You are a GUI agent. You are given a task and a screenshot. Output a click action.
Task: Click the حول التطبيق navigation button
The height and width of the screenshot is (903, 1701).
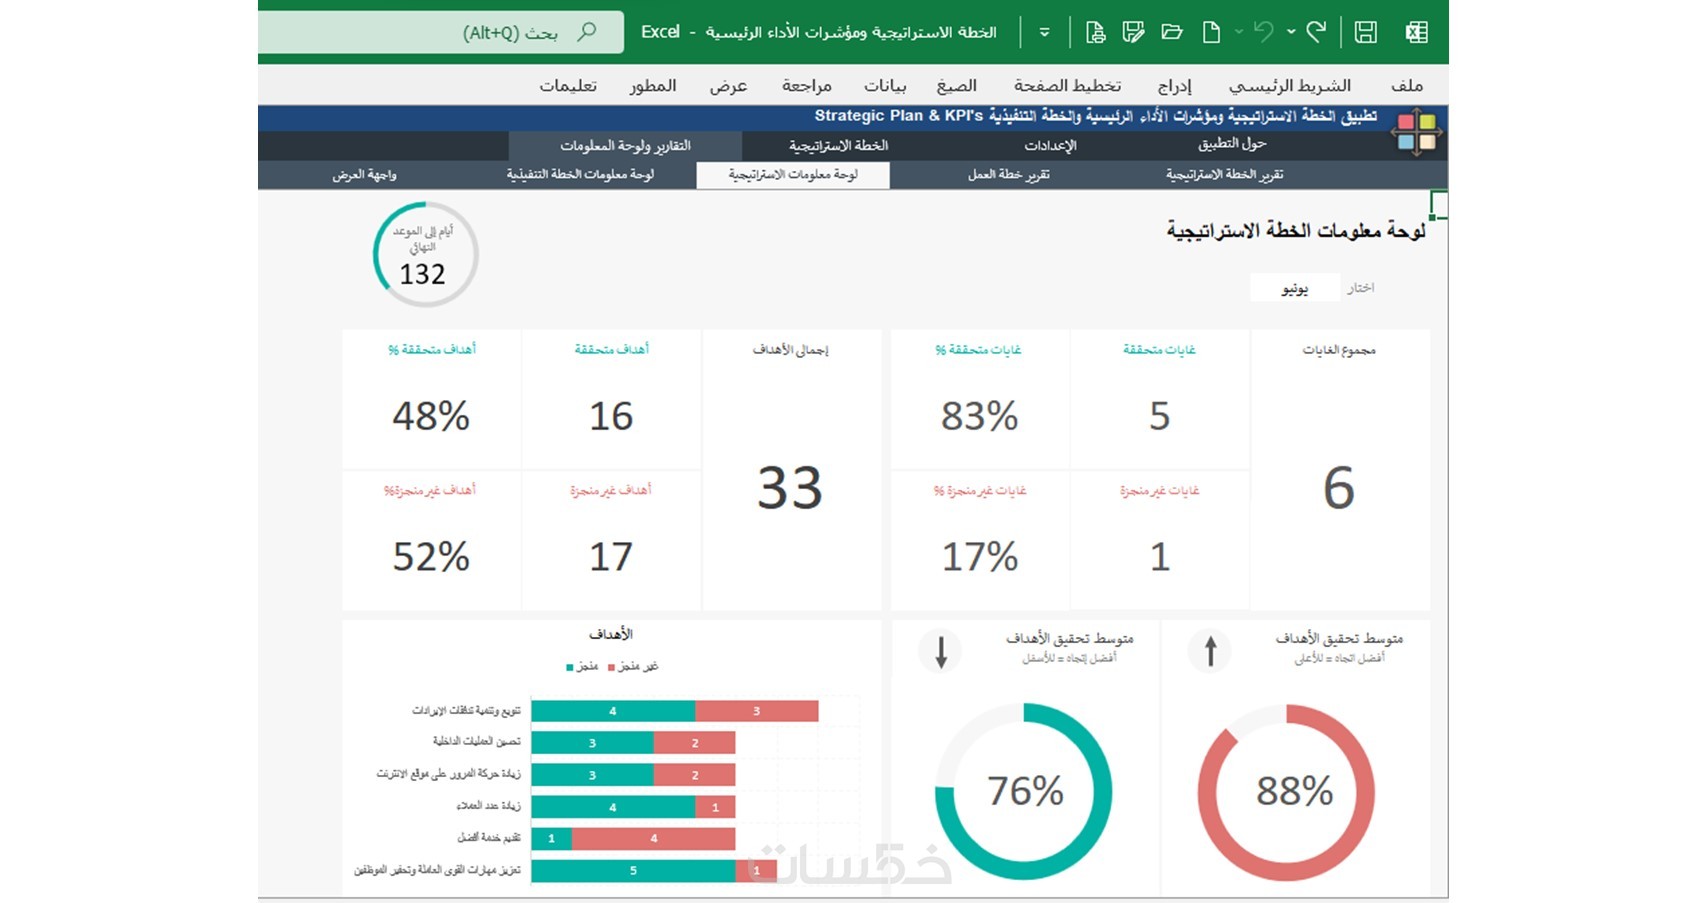[1232, 145]
